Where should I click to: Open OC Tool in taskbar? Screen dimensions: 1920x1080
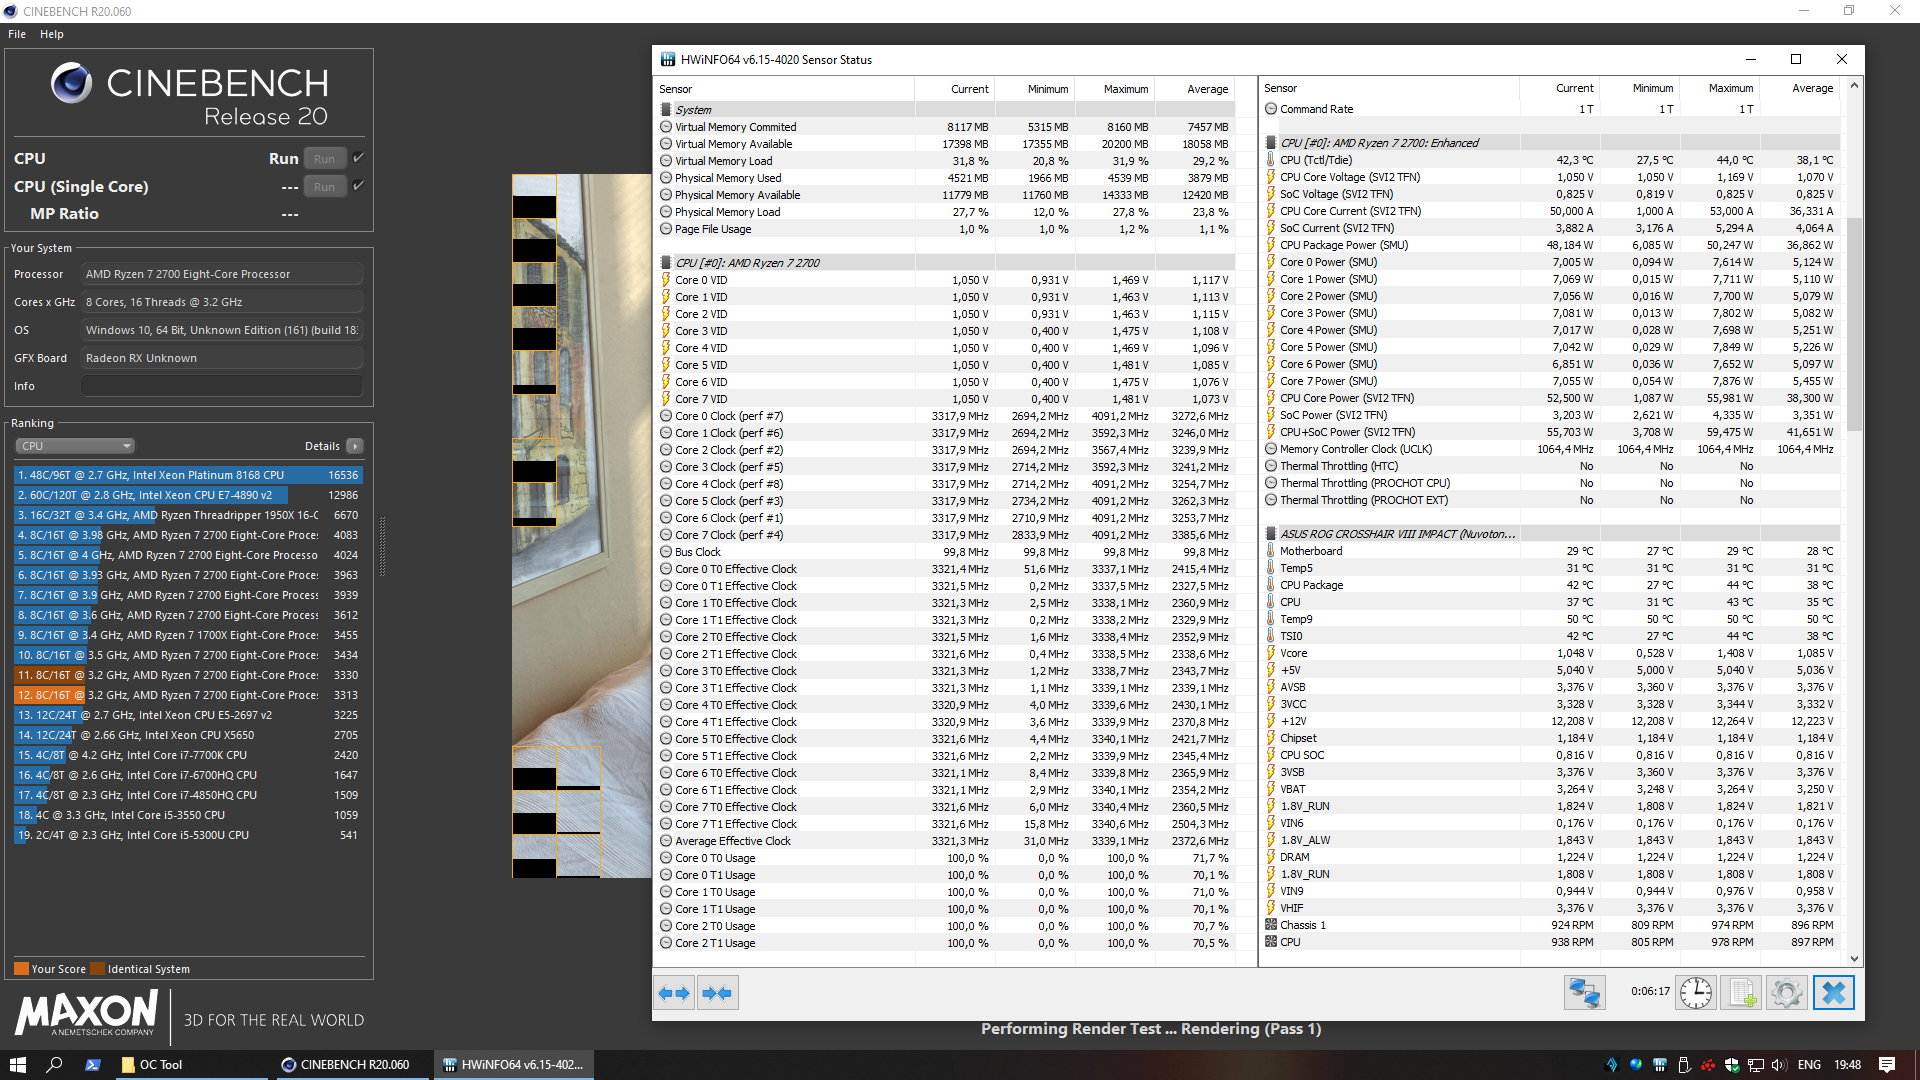pos(152,1065)
